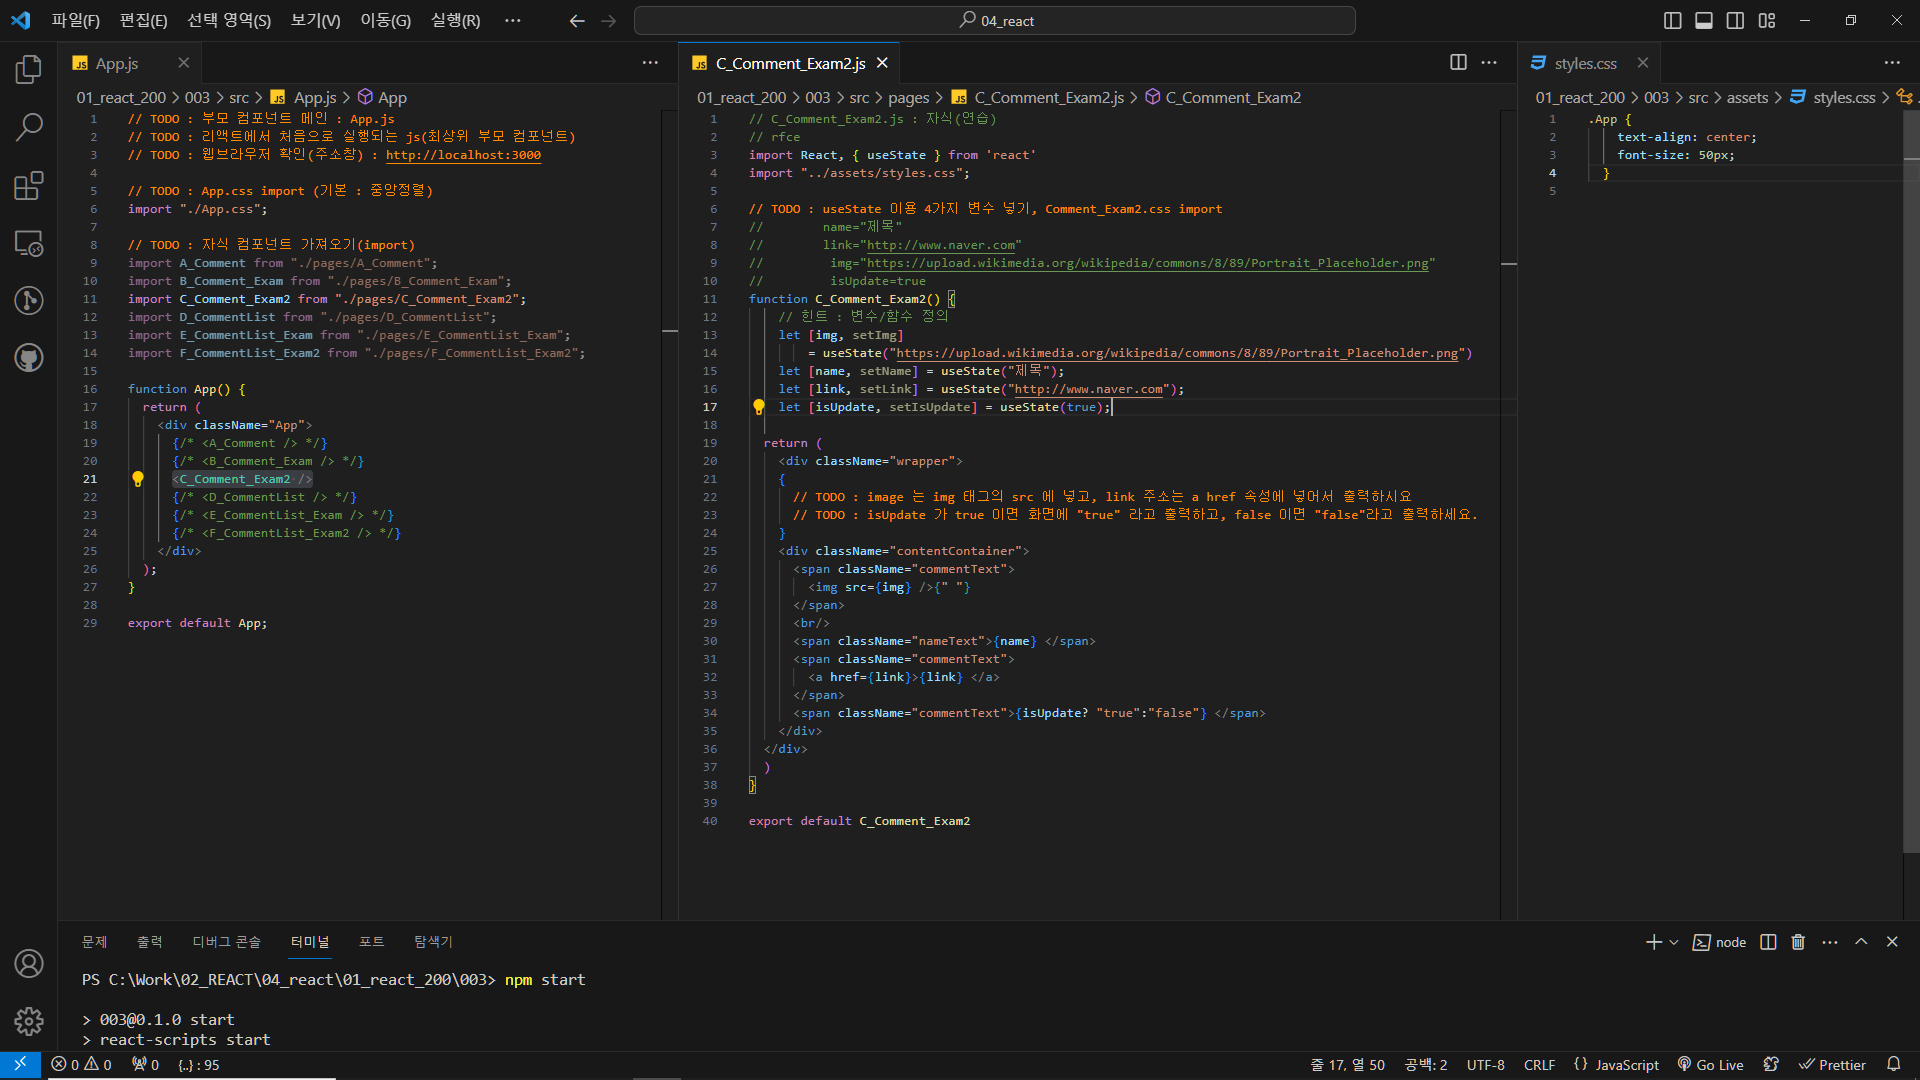Maximize the terminal panel with chevron
The image size is (1920, 1080).
(1861, 942)
